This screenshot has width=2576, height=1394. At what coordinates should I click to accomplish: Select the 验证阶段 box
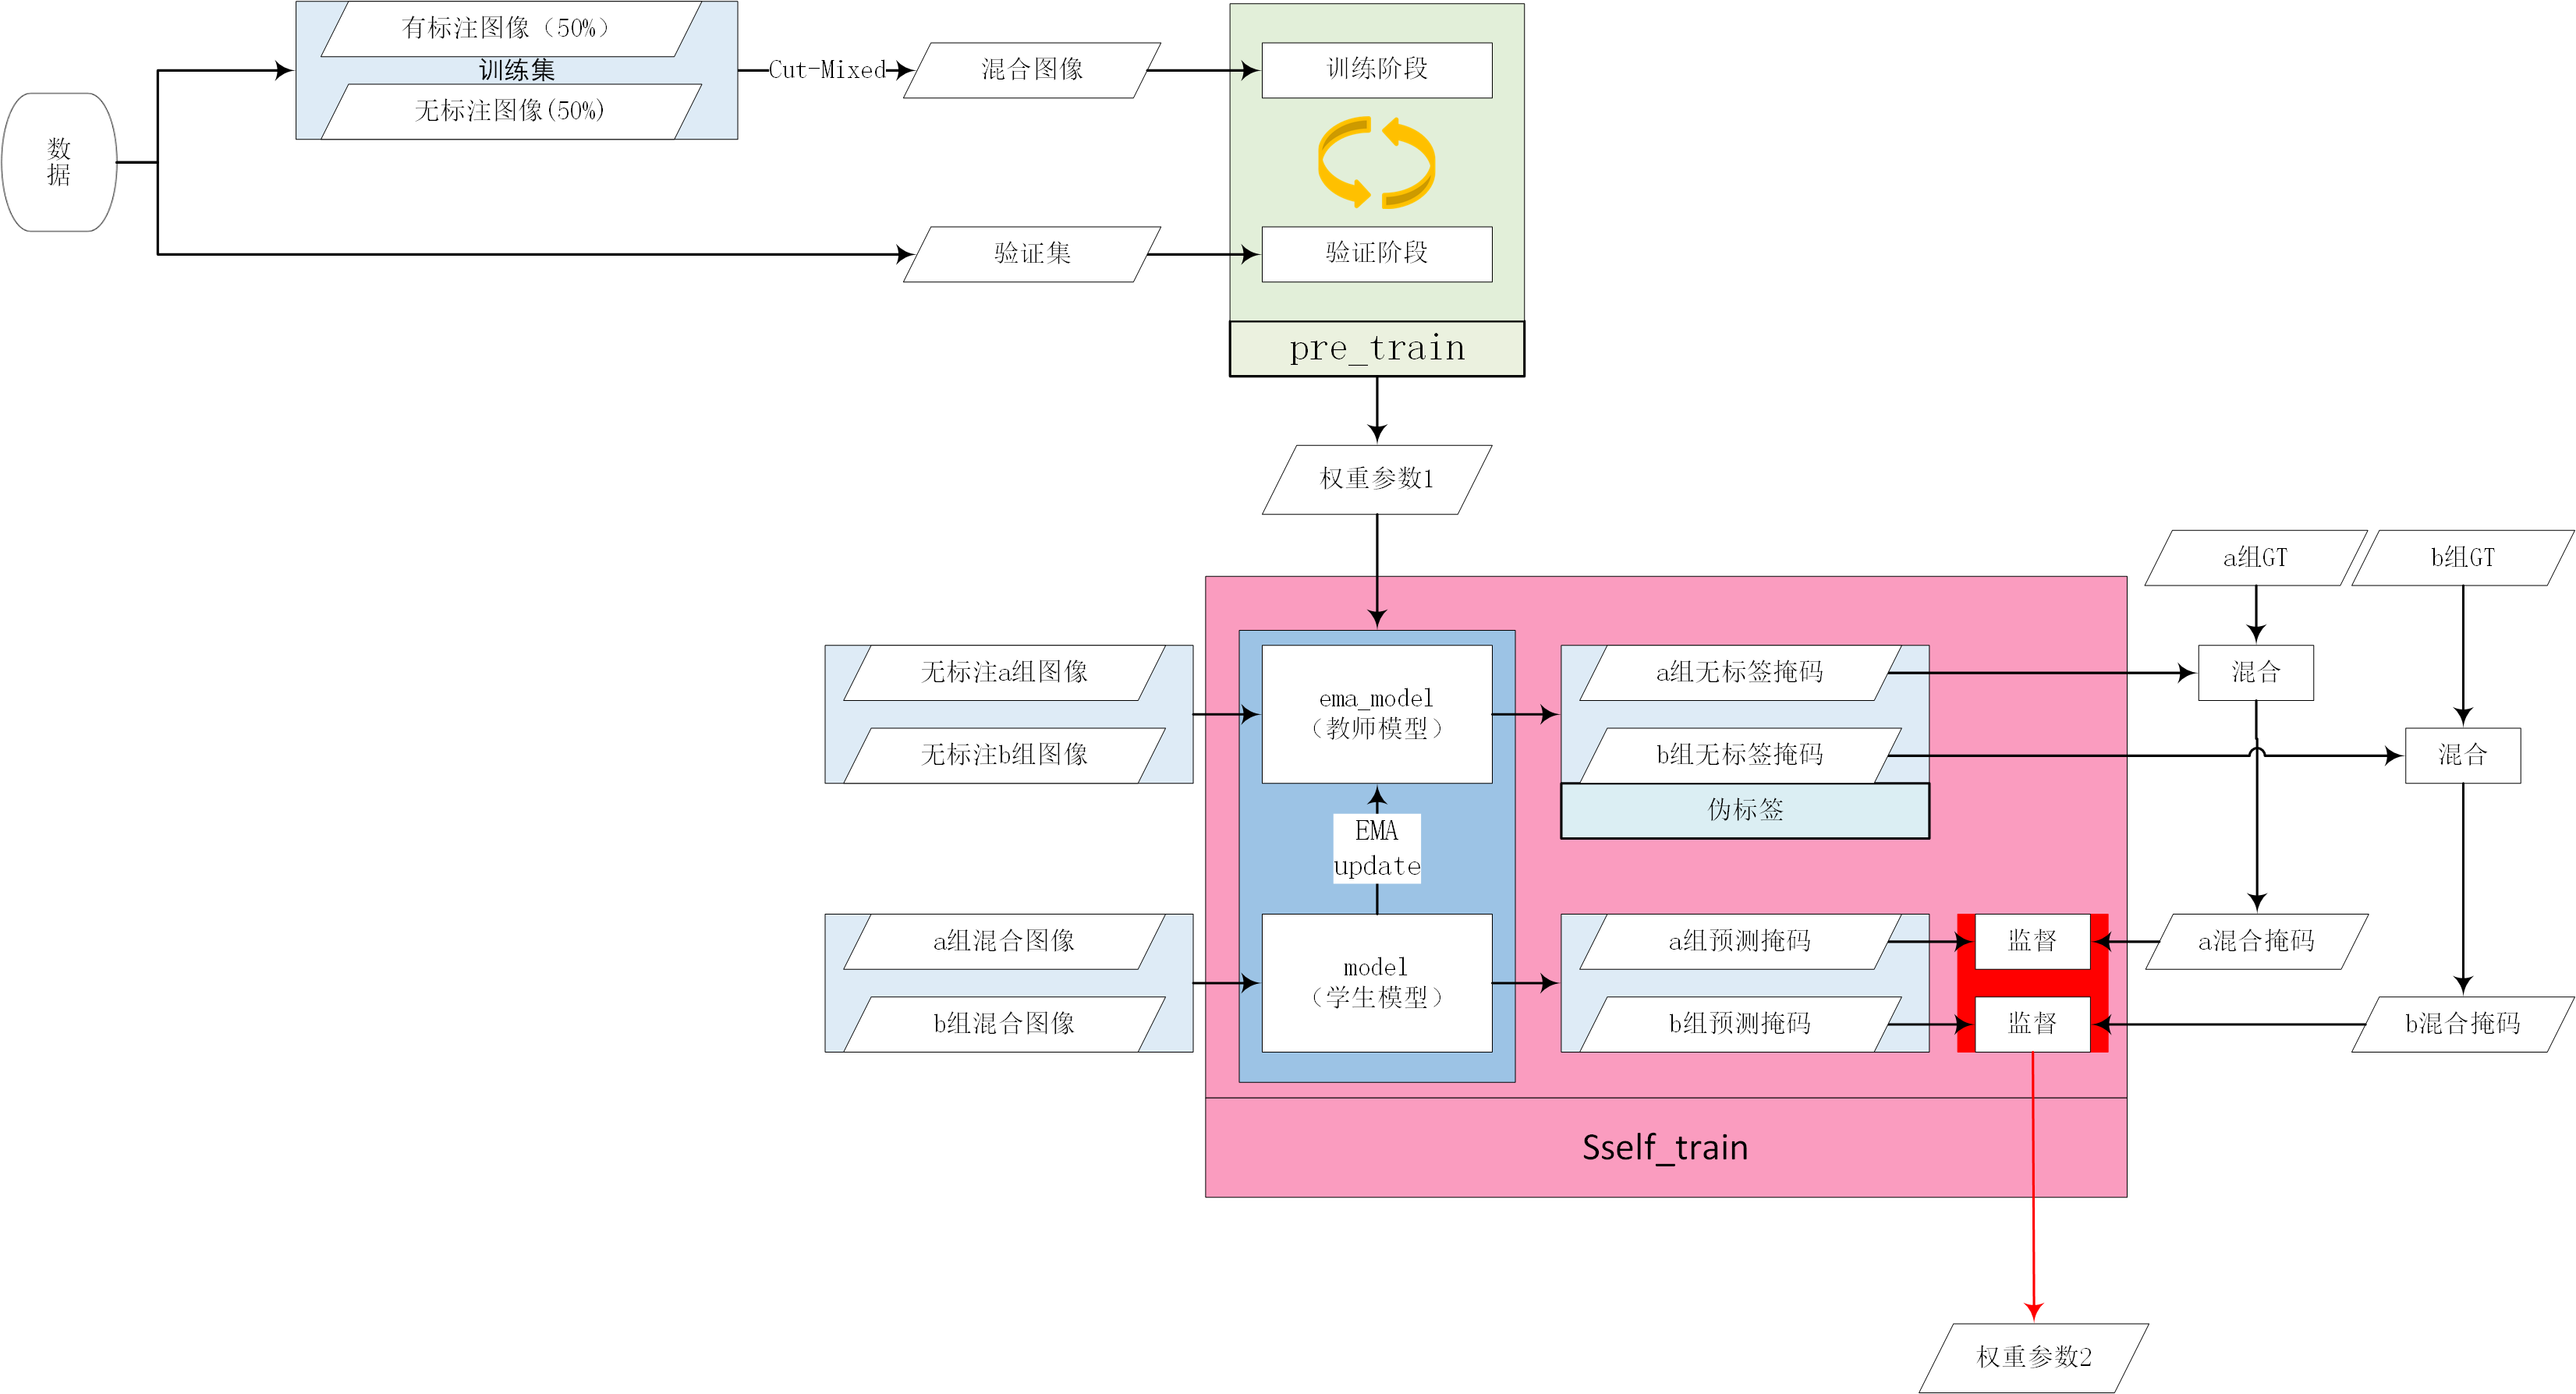pyautogui.click(x=1376, y=254)
